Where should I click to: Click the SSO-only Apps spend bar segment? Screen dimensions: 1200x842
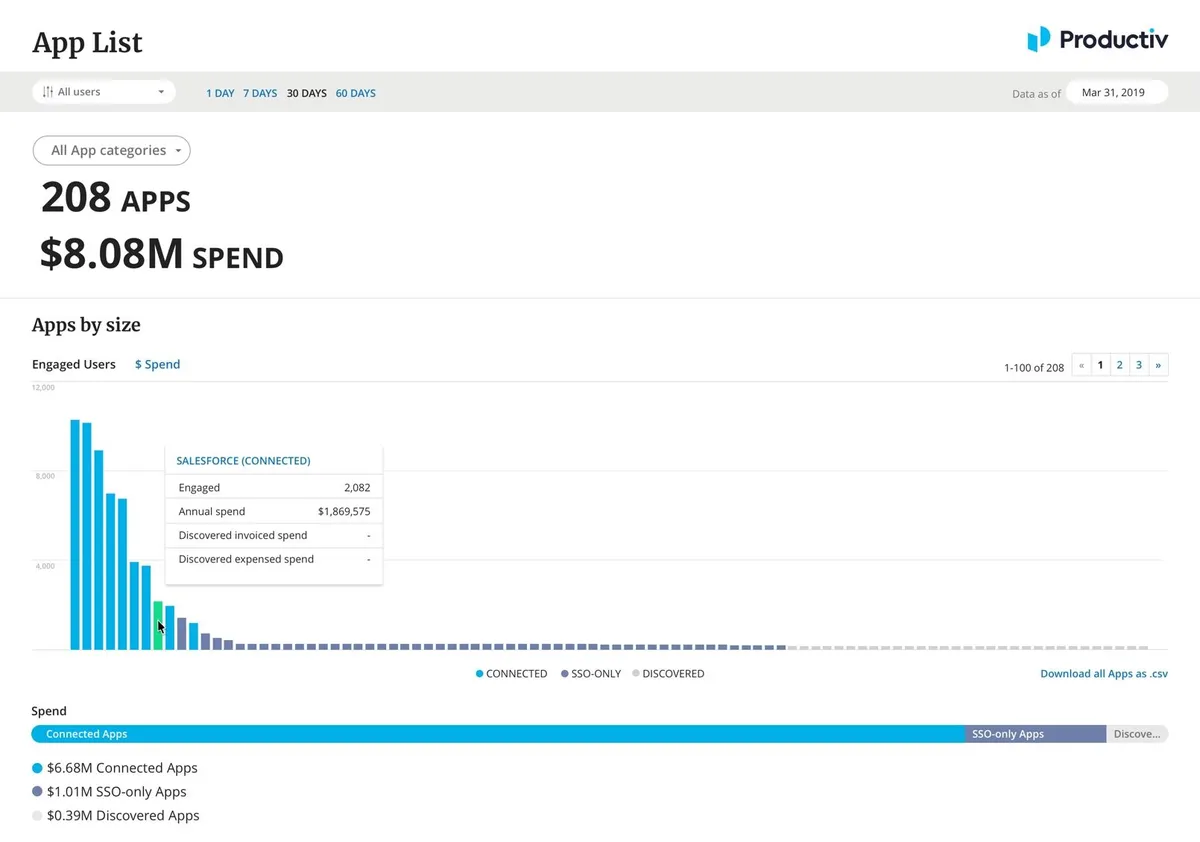1035,734
